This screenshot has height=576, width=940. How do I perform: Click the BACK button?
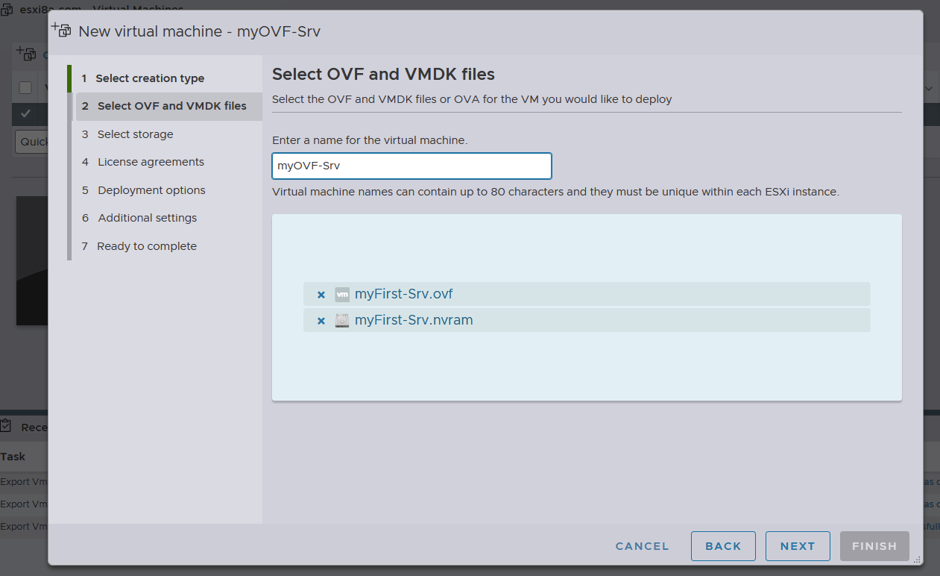[x=723, y=546]
